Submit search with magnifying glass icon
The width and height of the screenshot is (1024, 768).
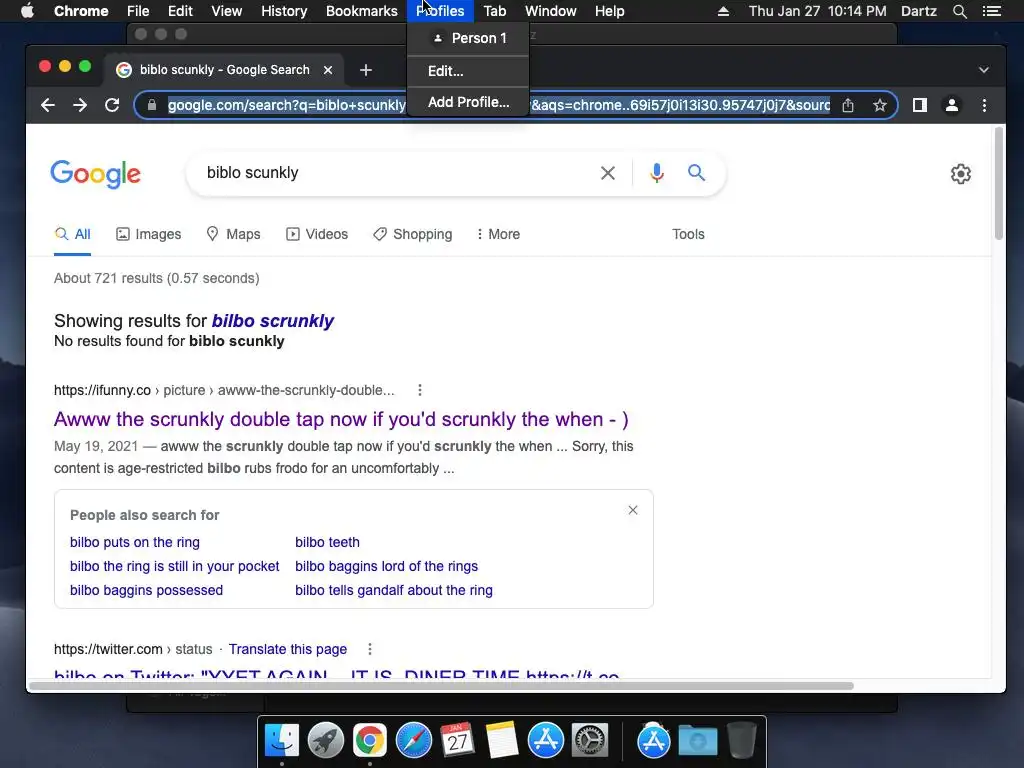(x=696, y=172)
